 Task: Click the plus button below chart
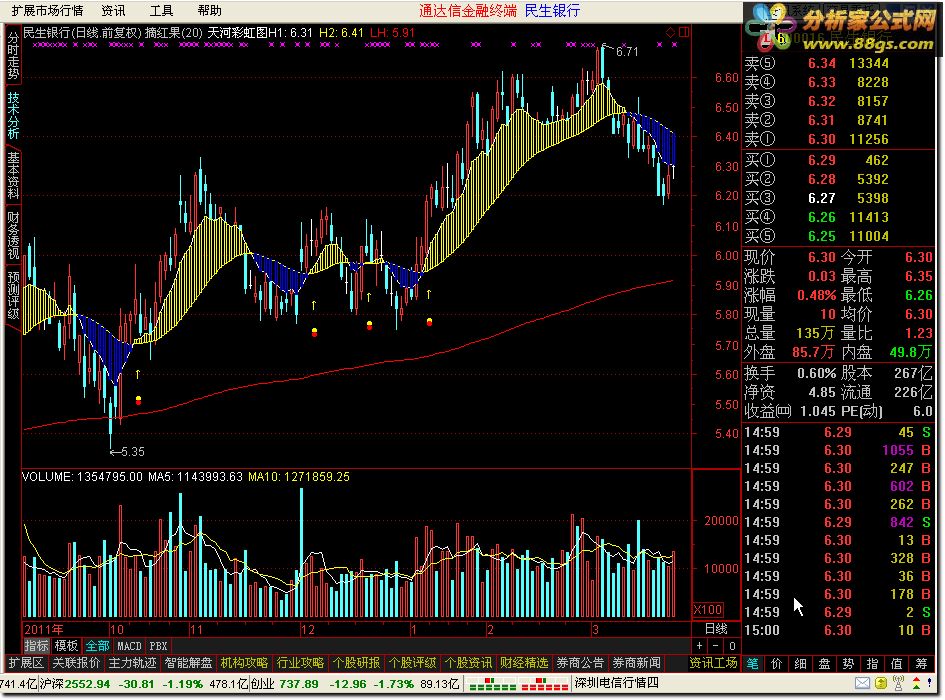click(x=699, y=646)
